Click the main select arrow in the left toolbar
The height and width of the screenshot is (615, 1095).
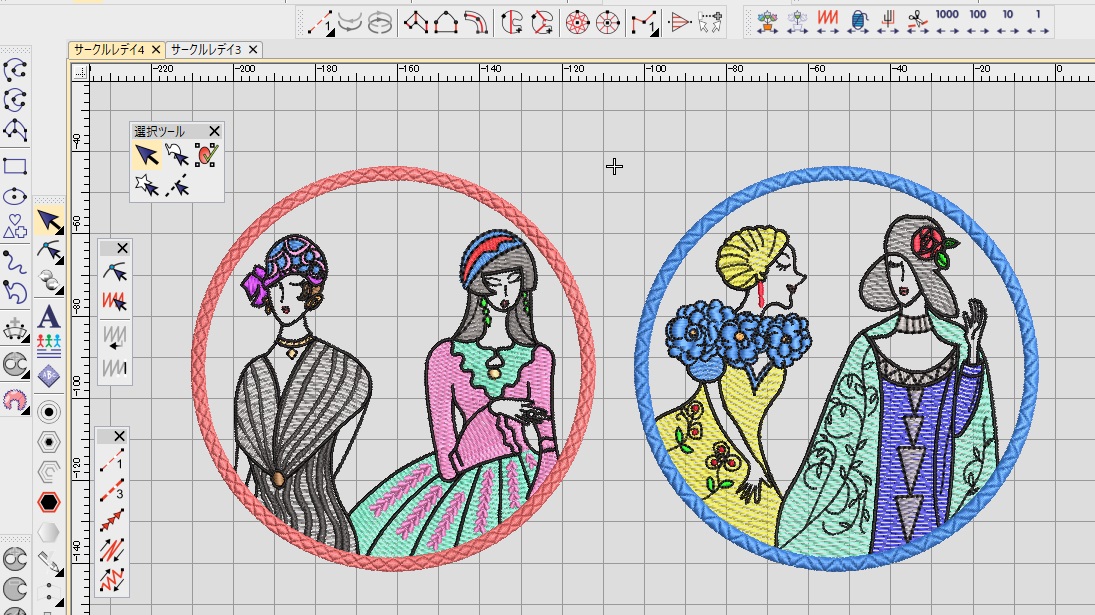(49, 221)
